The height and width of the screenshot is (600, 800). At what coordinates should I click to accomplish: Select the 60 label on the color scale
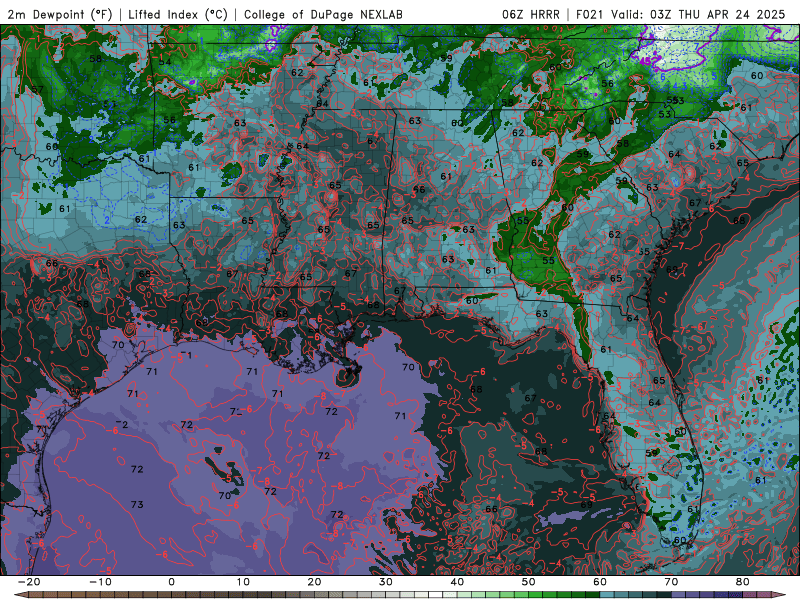point(600,582)
